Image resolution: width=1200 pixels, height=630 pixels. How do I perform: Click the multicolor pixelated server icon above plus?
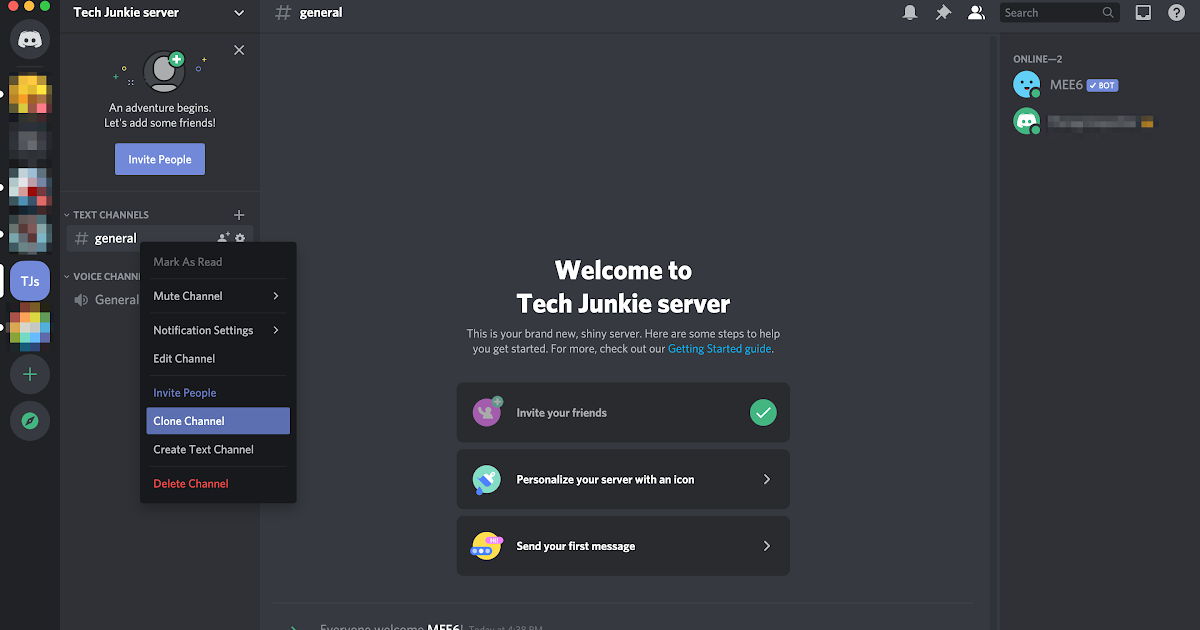[x=30, y=328]
